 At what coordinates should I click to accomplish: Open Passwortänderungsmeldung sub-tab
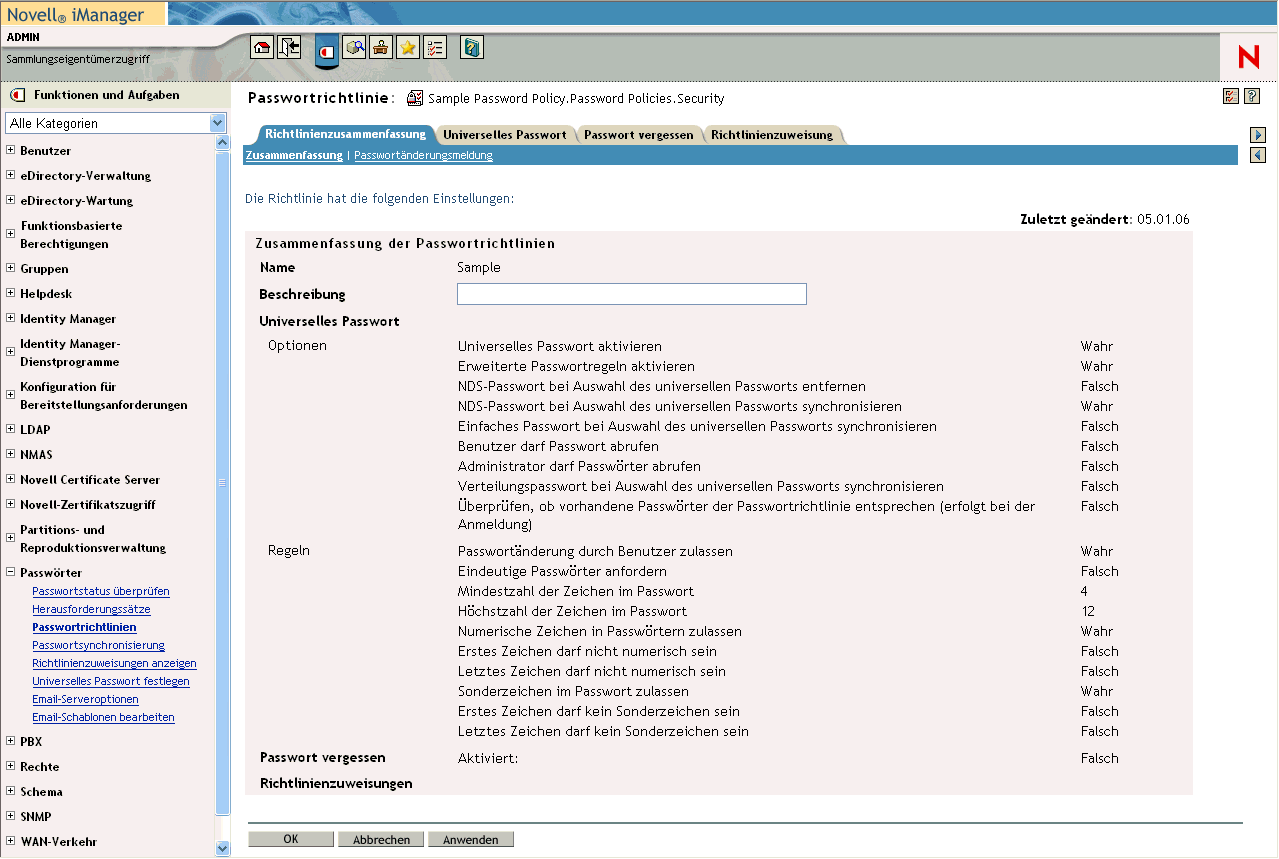(x=423, y=156)
